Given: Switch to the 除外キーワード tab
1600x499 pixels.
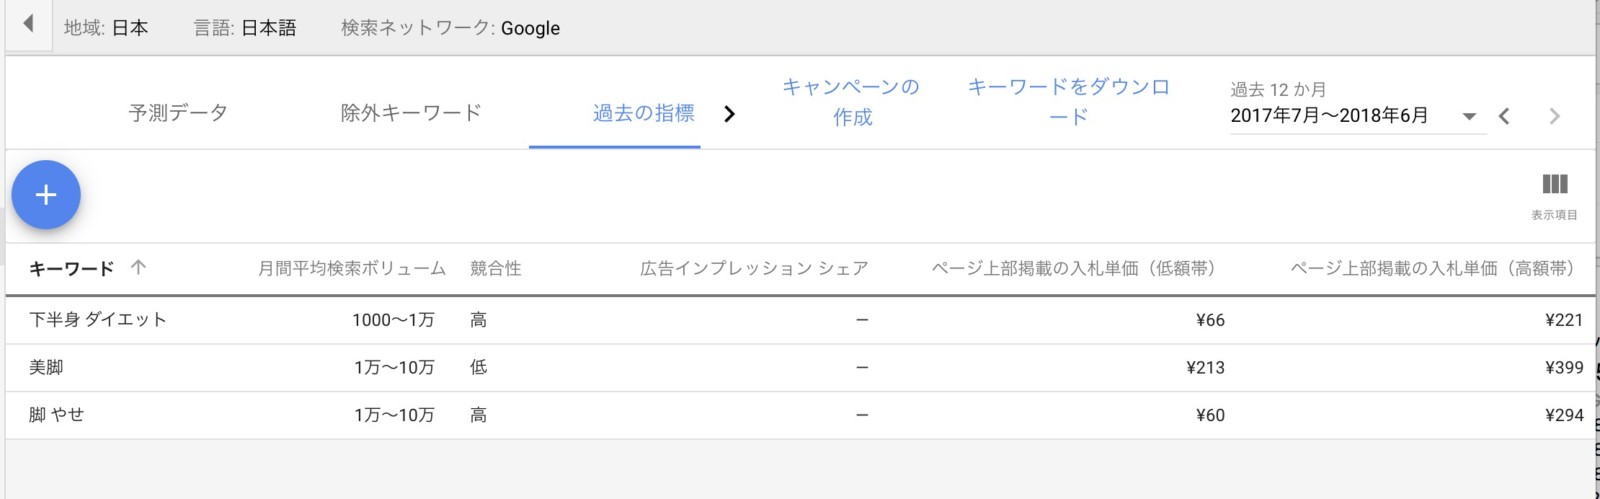Looking at the screenshot, I should tap(411, 113).
